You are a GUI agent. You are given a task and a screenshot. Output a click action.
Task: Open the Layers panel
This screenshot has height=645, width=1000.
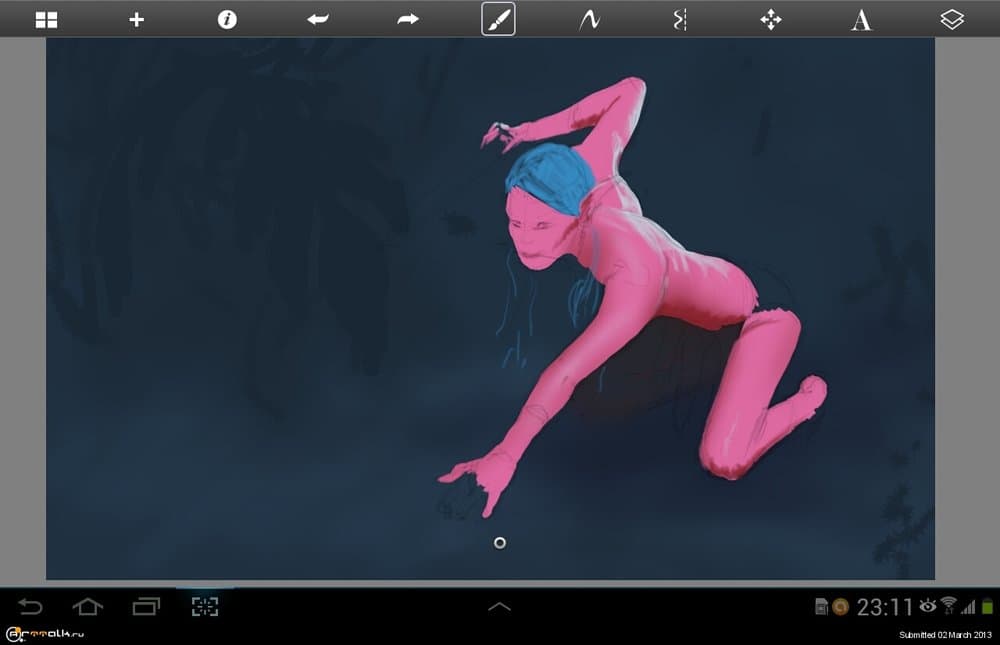[952, 18]
